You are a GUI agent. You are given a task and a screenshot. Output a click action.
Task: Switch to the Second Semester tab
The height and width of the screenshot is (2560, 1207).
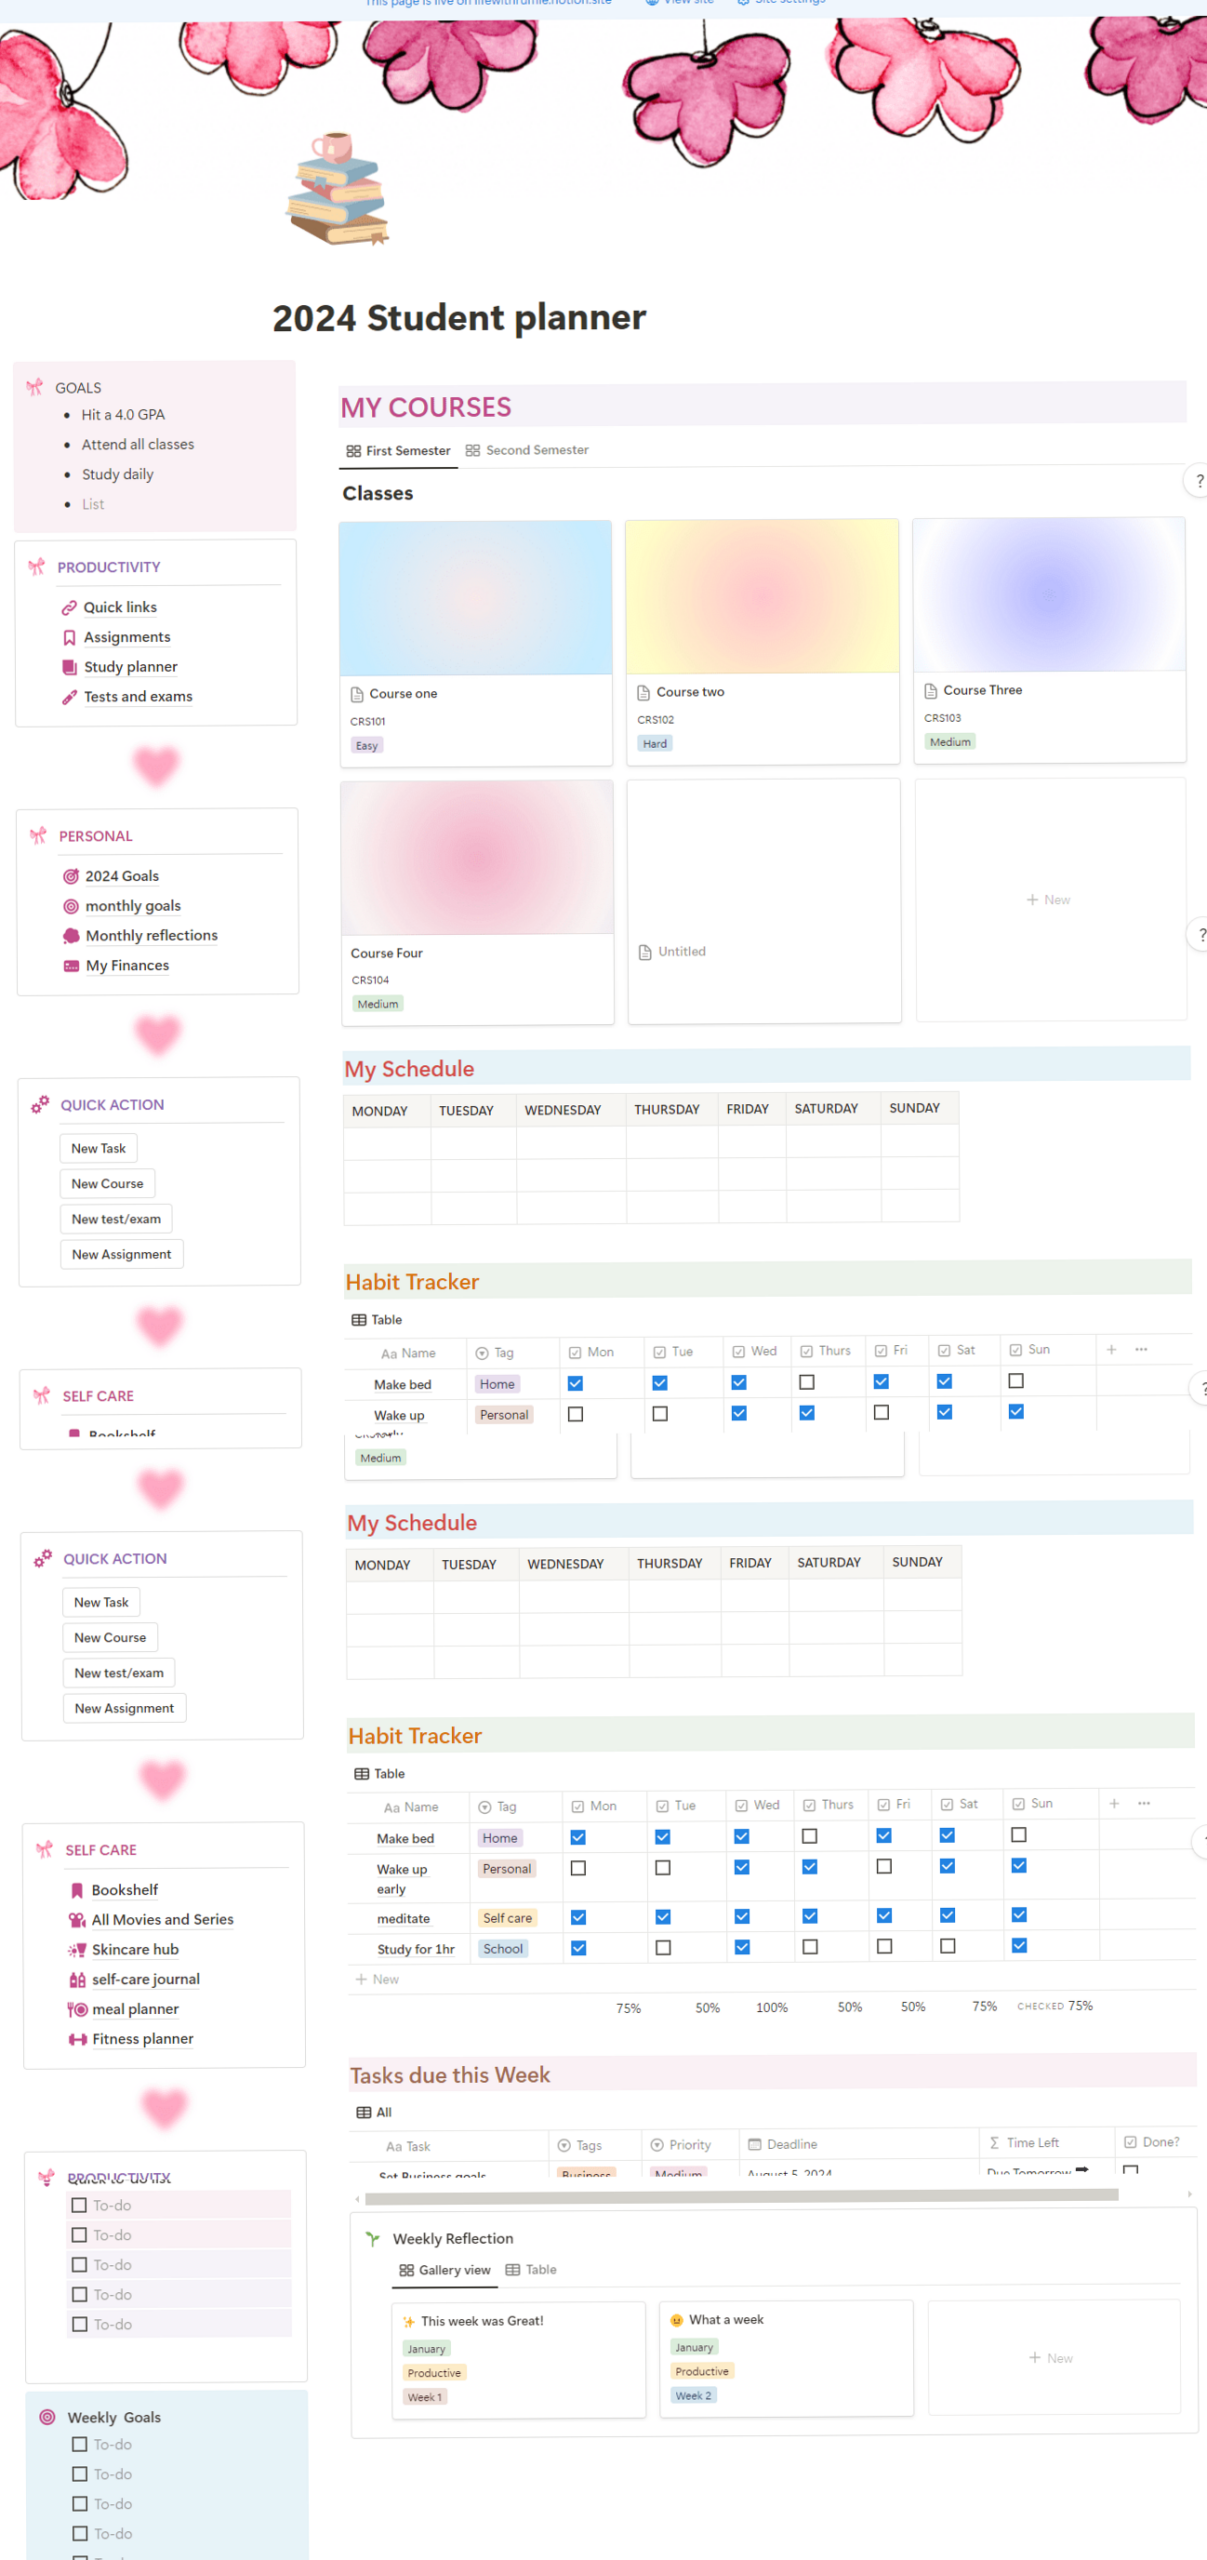coord(527,450)
